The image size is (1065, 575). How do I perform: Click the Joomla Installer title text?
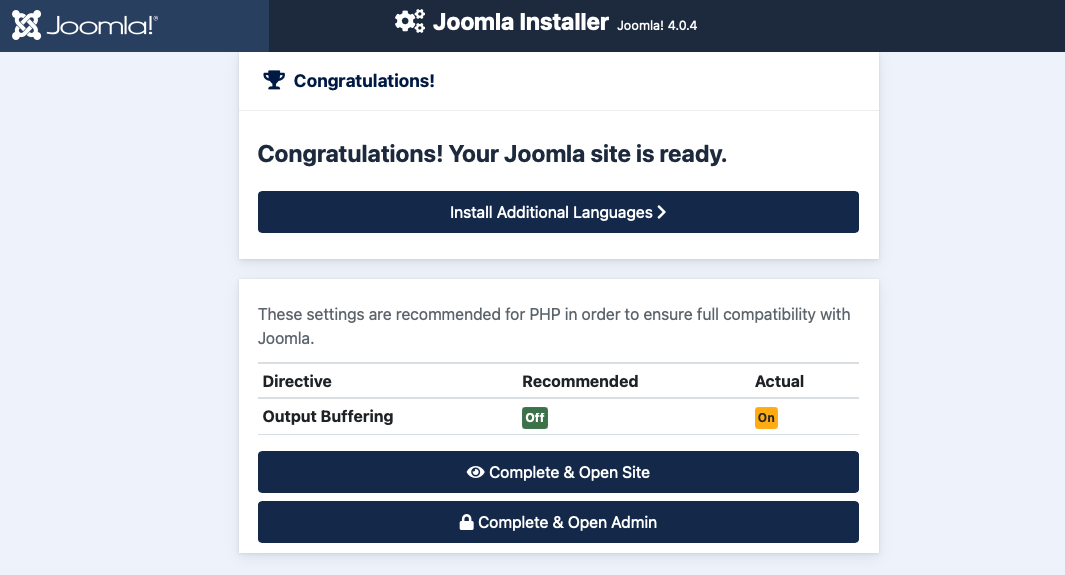point(520,22)
